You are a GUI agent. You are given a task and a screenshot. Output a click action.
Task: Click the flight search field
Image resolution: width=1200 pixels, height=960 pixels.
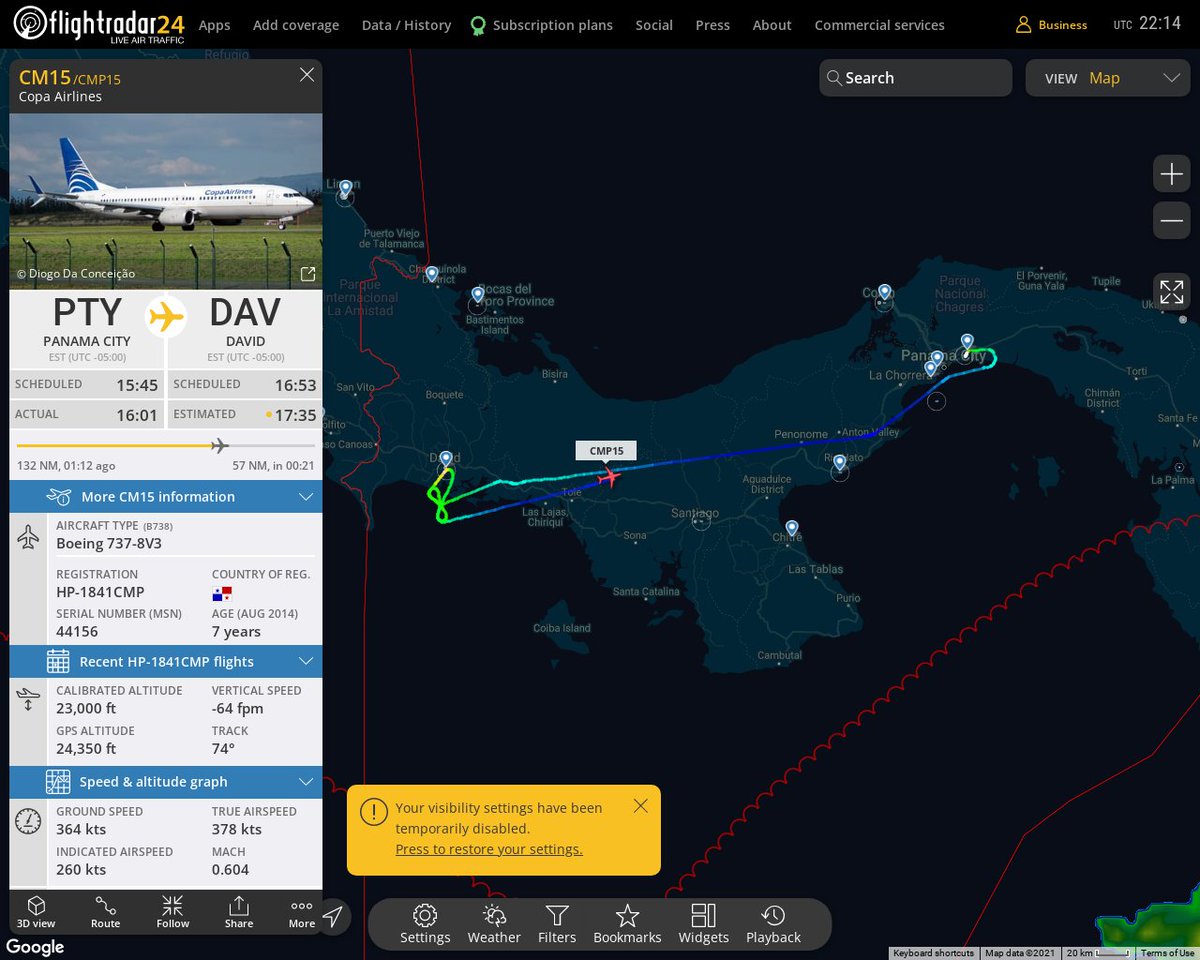point(916,78)
